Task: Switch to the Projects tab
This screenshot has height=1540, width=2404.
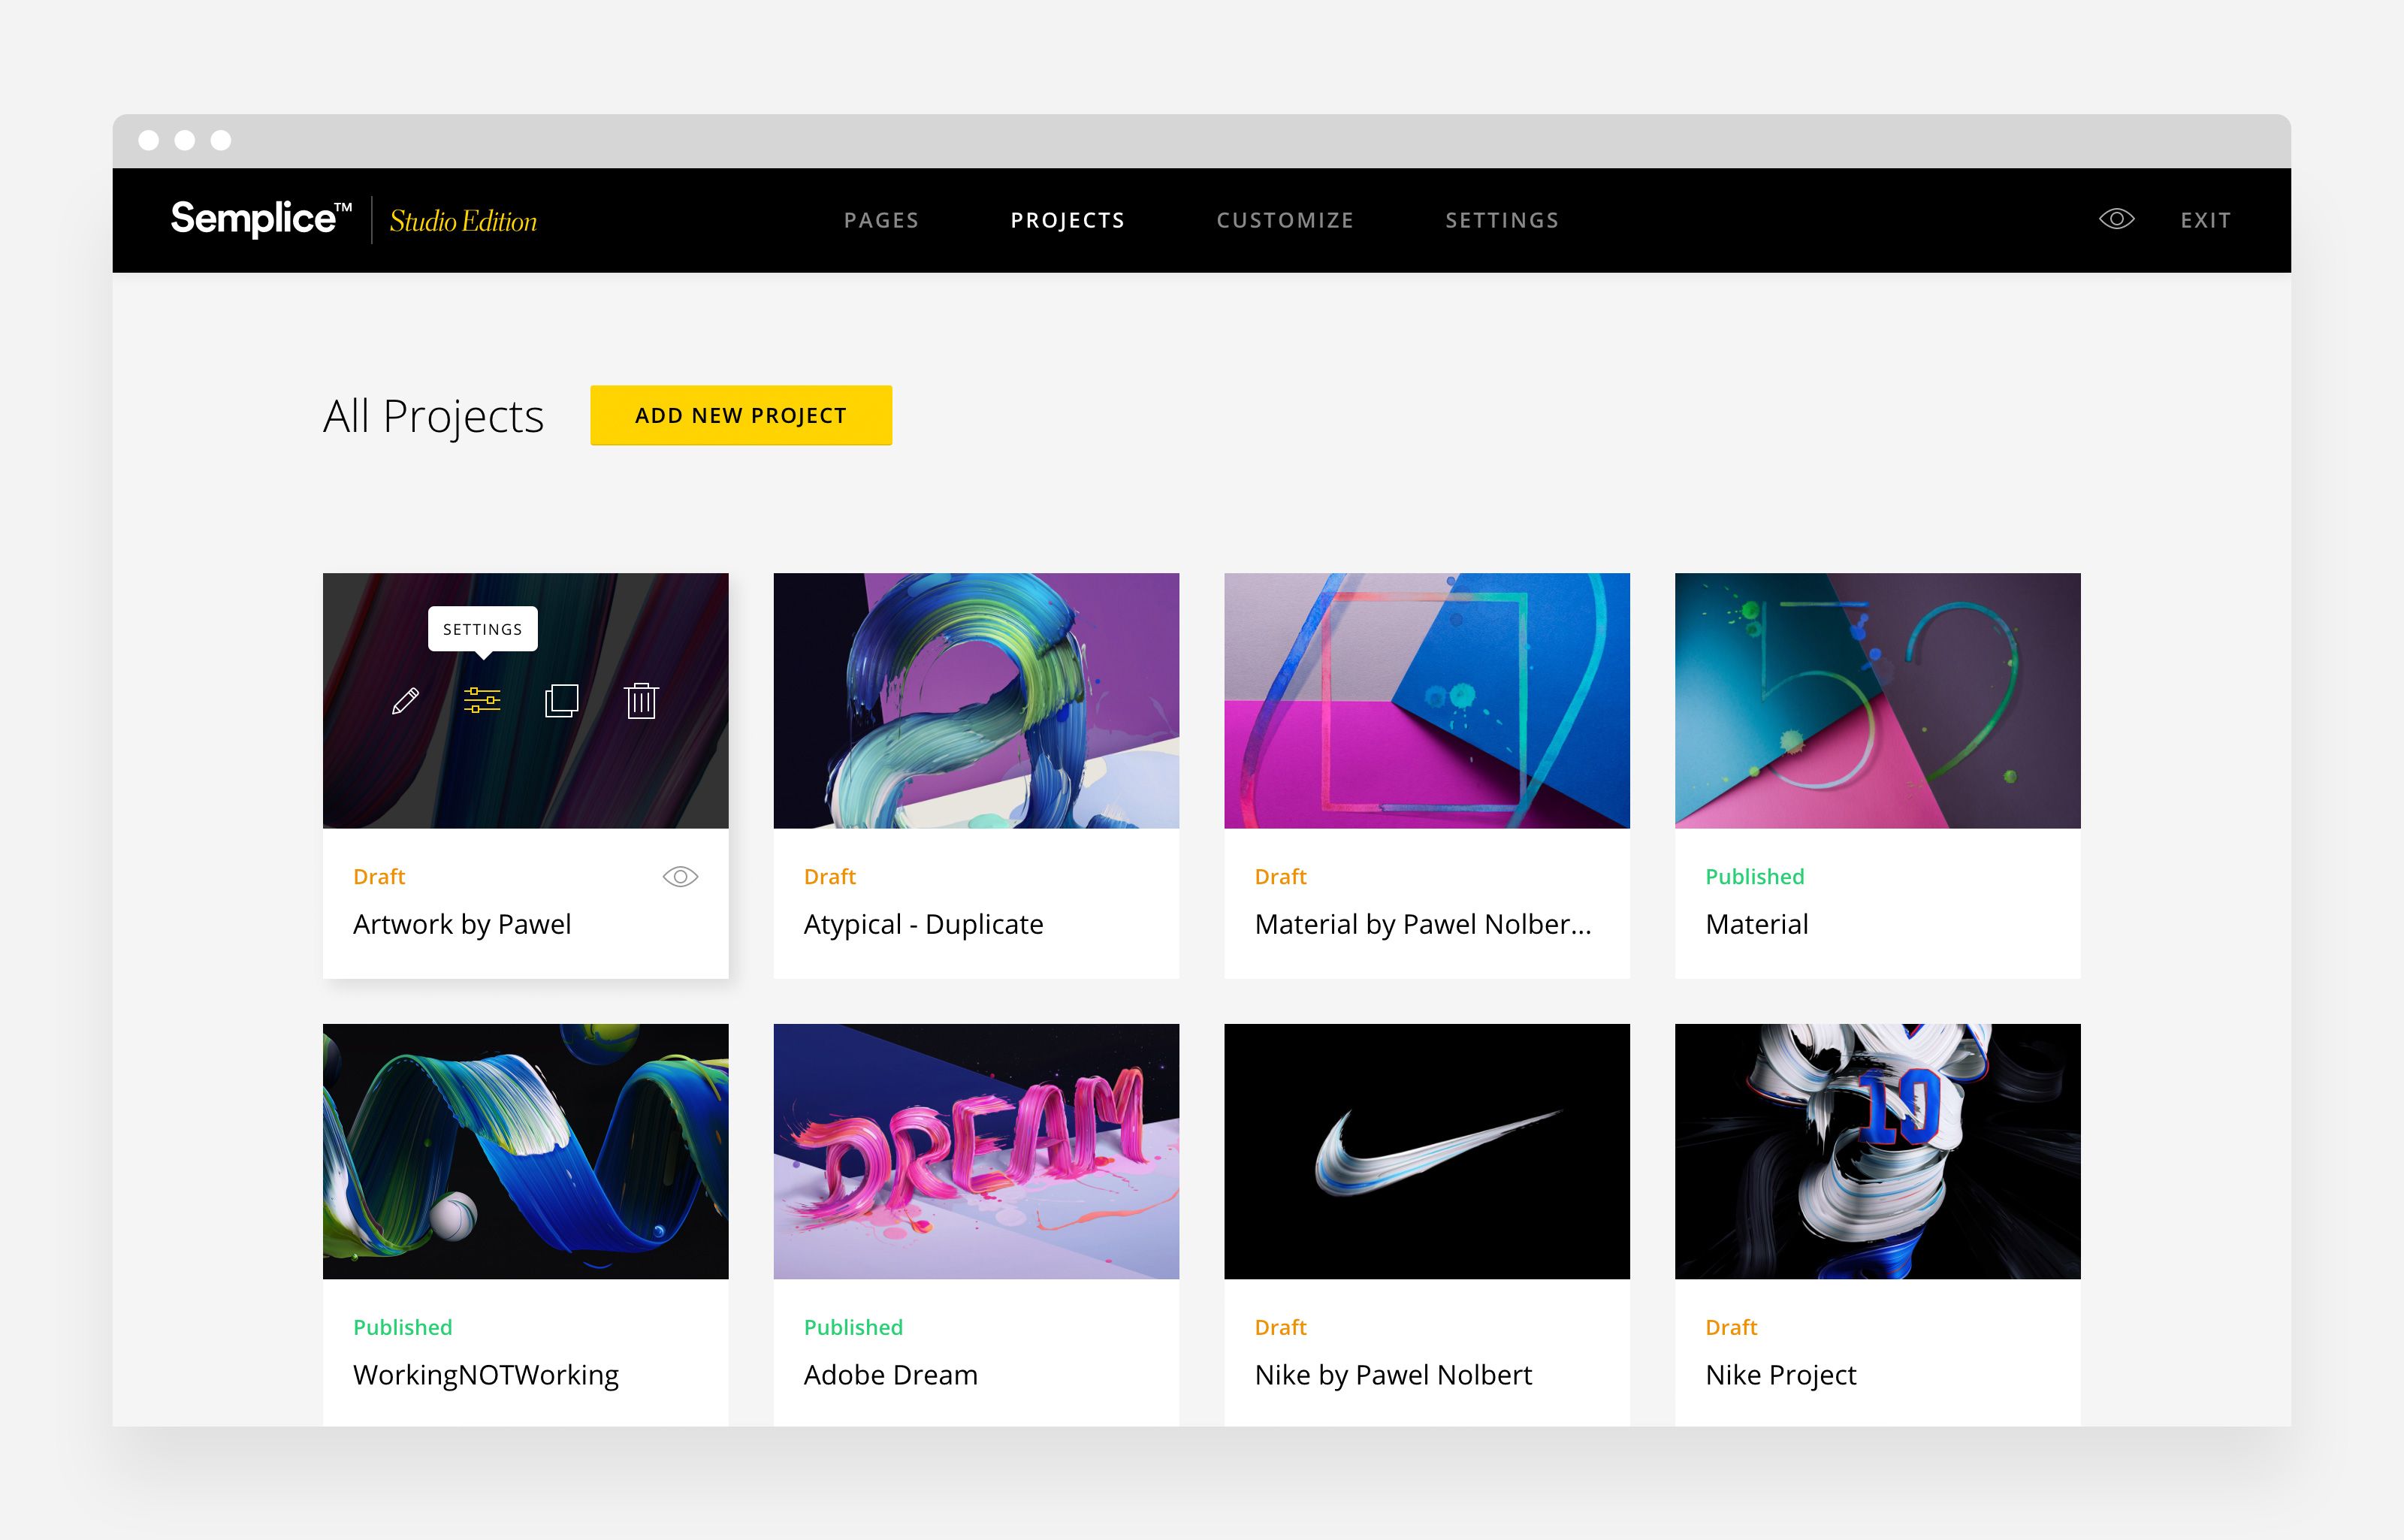Action: click(x=1067, y=220)
